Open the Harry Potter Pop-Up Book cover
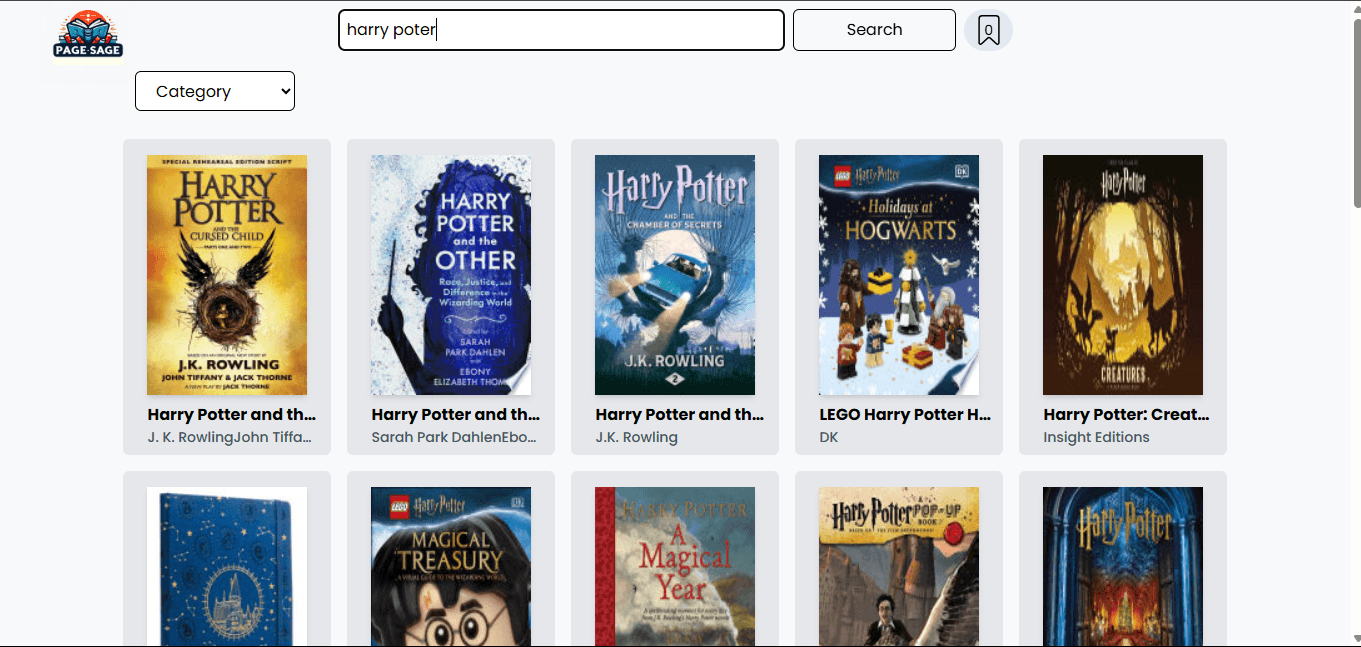This screenshot has height=647, width=1361. click(899, 566)
